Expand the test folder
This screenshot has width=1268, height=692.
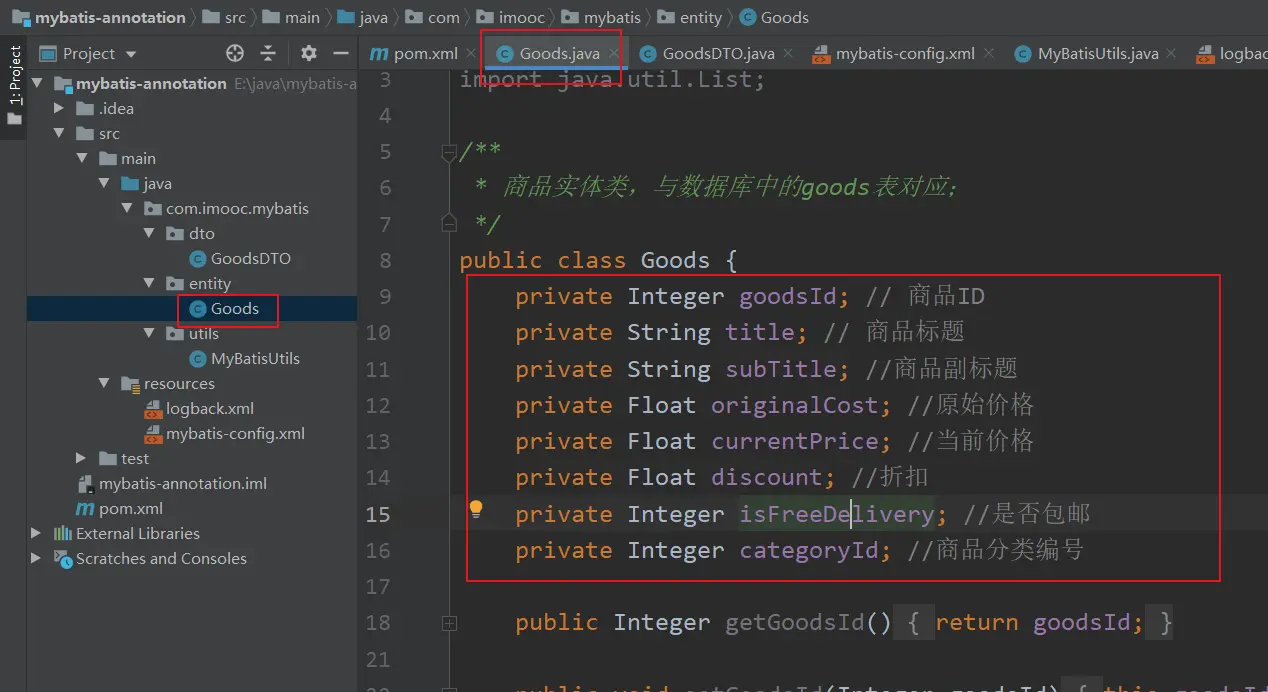coord(82,459)
